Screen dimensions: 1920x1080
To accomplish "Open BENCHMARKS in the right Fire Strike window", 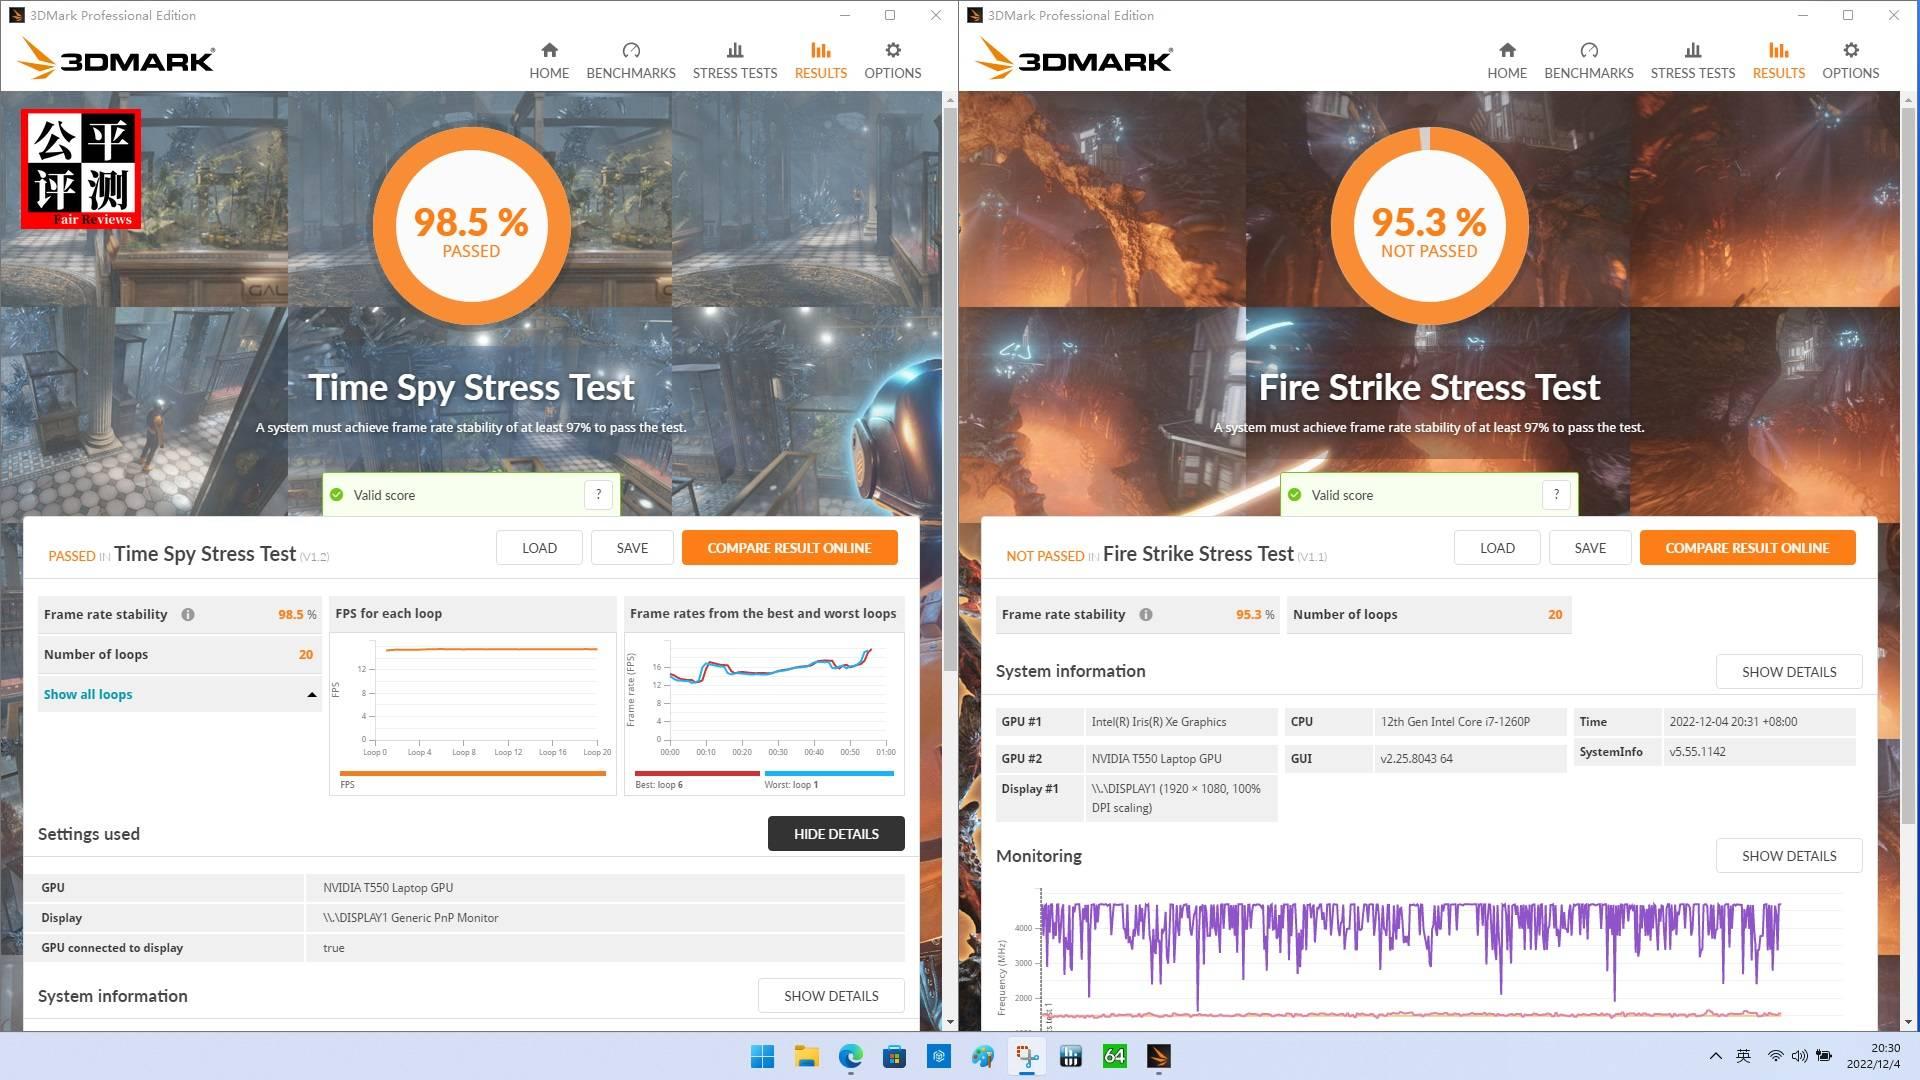I will [1589, 60].
